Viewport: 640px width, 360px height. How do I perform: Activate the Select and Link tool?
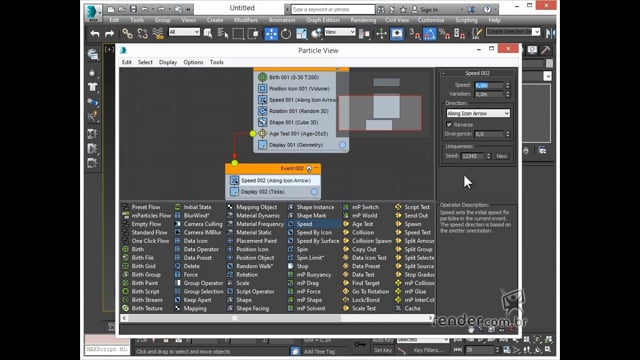coord(127,33)
